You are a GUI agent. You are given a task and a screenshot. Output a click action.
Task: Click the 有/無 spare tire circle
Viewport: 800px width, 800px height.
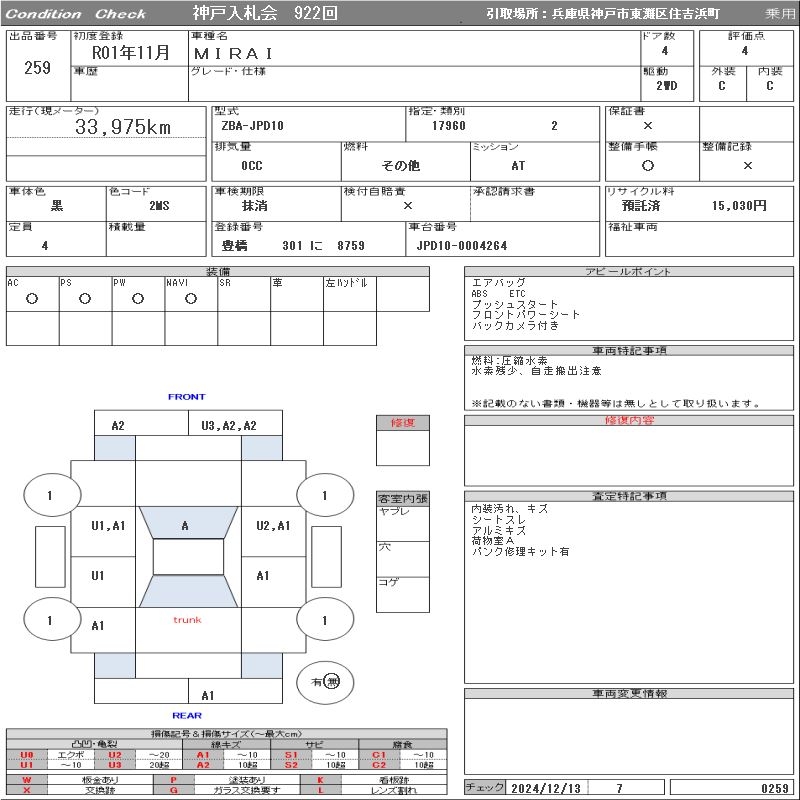[325, 682]
